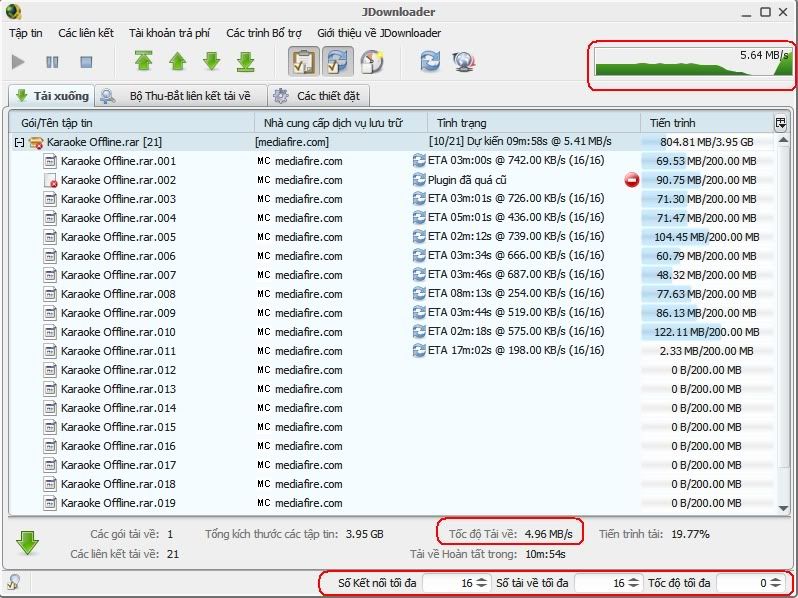Move selection to bottom of queue
798x598 pixels.
(245, 62)
